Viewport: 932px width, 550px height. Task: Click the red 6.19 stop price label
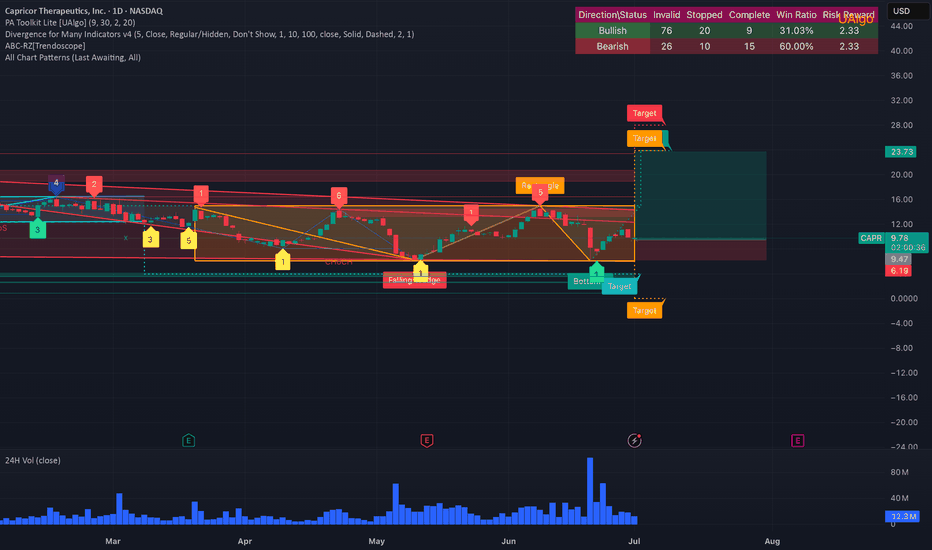point(898,271)
